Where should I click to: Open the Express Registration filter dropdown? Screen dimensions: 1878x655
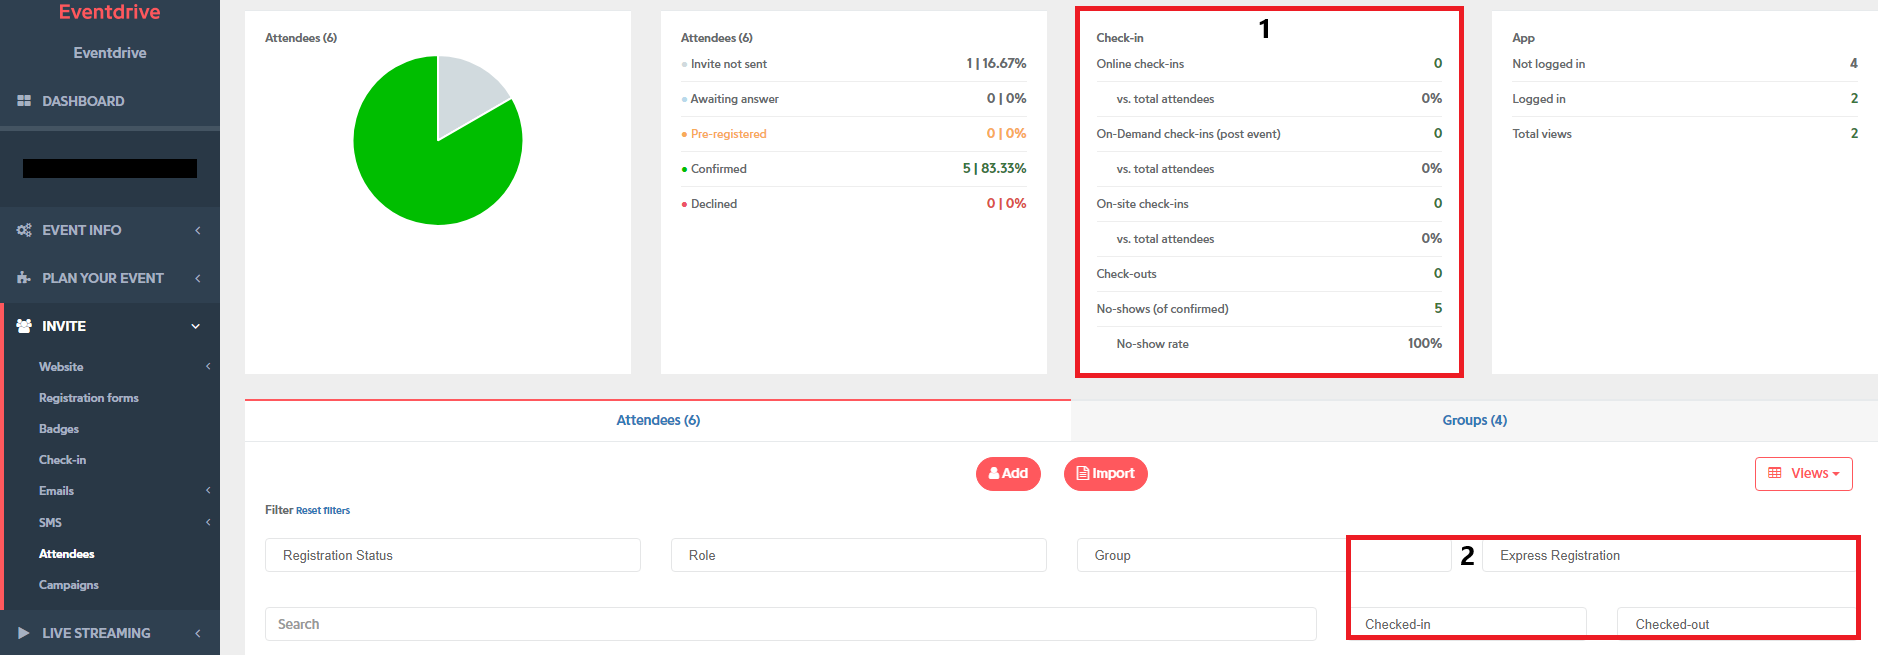coord(1669,555)
